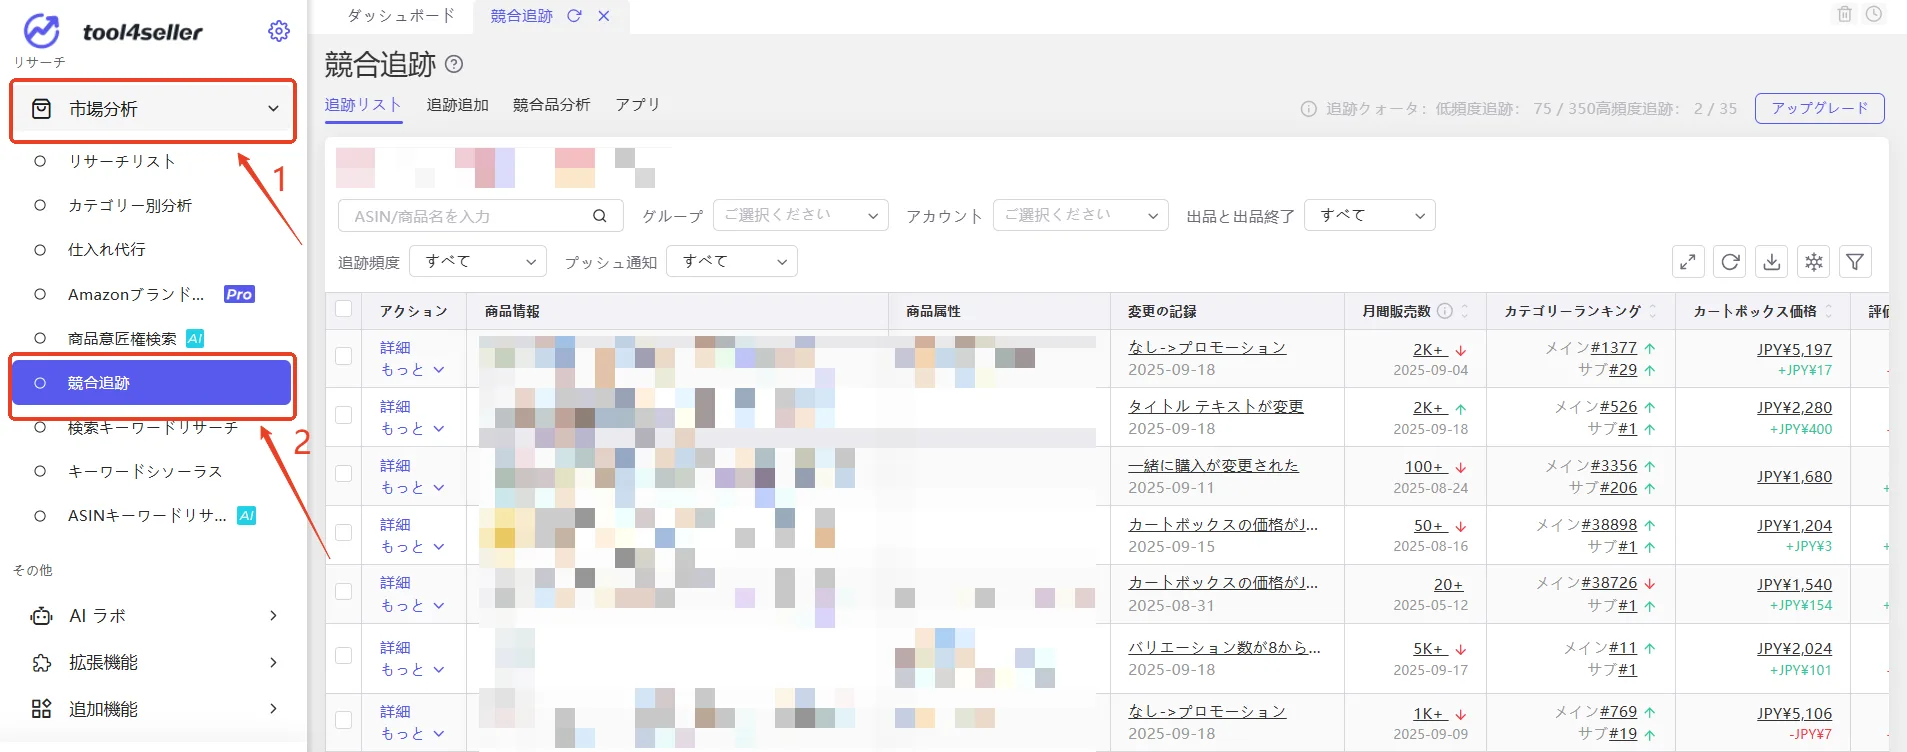The width and height of the screenshot is (1907, 752).
Task: Close the 競合追跡 tab
Action: click(x=604, y=16)
